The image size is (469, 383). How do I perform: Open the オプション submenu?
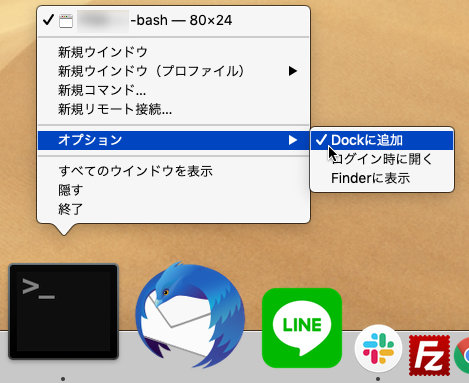pos(173,140)
